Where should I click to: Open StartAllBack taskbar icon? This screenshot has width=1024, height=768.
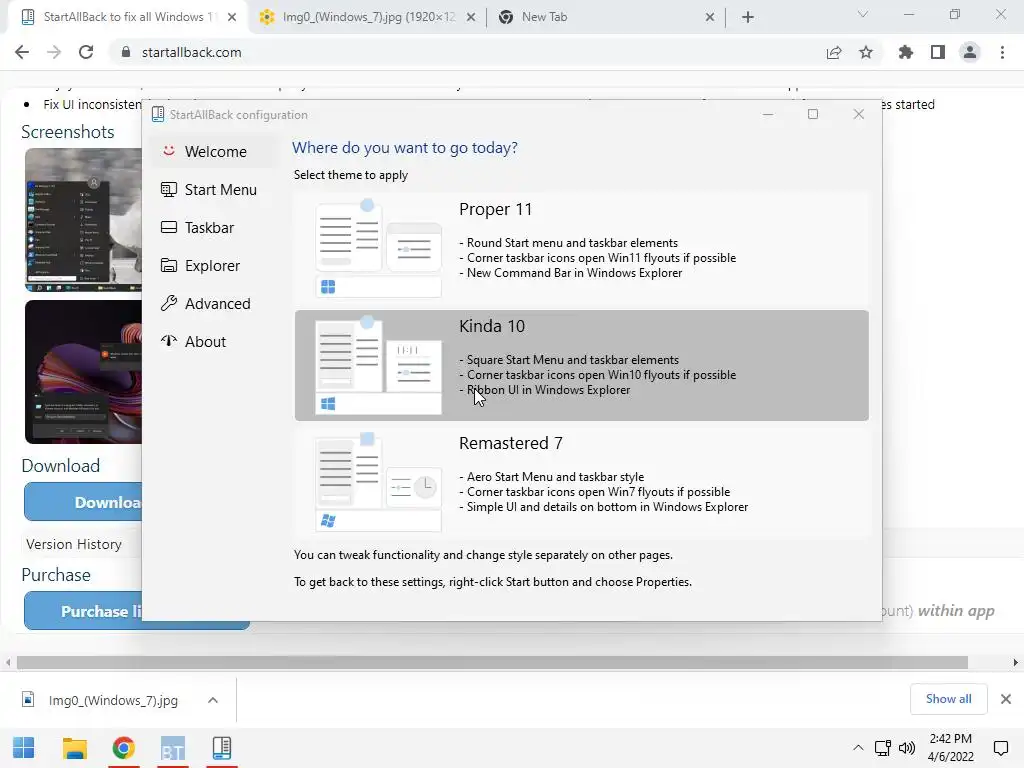(x=222, y=748)
